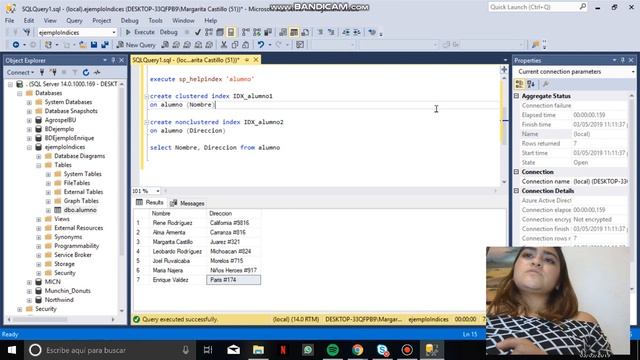640x360 pixels.
Task: Click the New Query button
Action: click(136, 45)
